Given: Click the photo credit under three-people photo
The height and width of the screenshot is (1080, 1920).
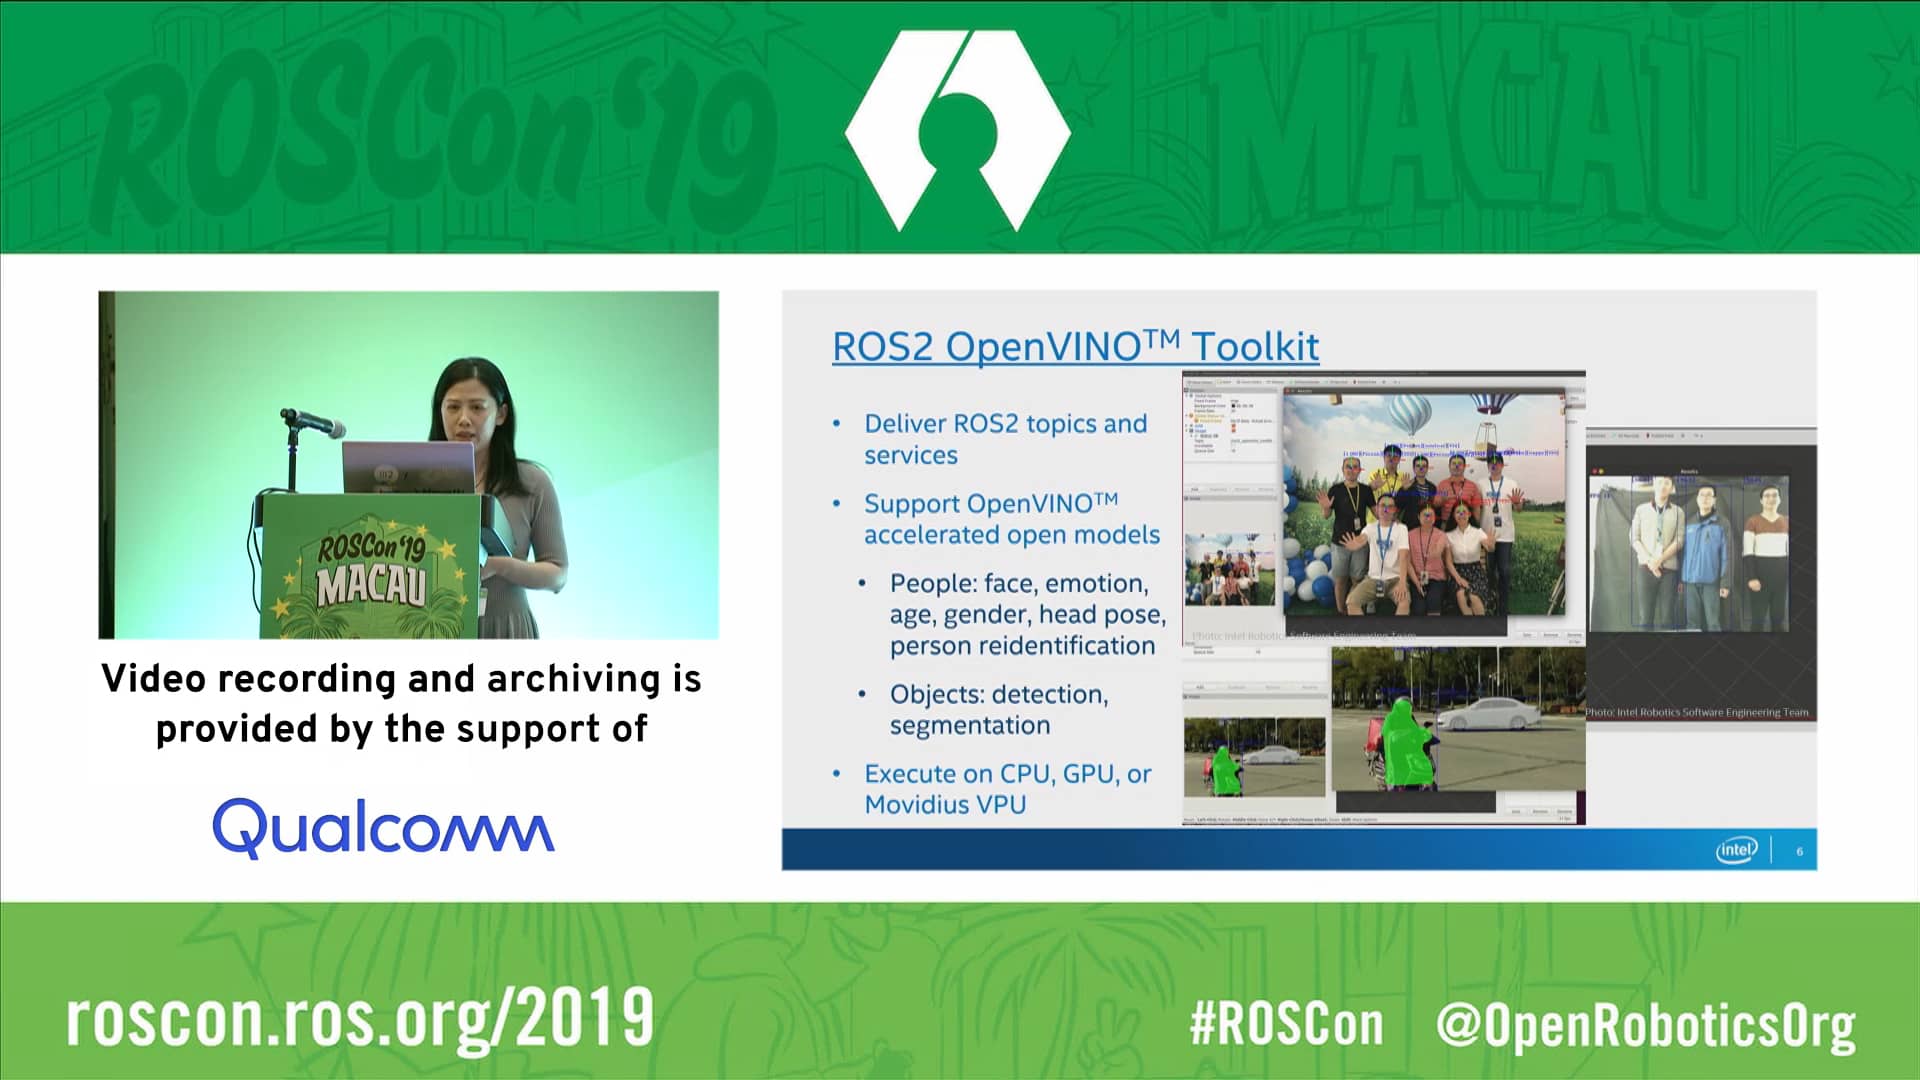Looking at the screenshot, I should point(1697,712).
